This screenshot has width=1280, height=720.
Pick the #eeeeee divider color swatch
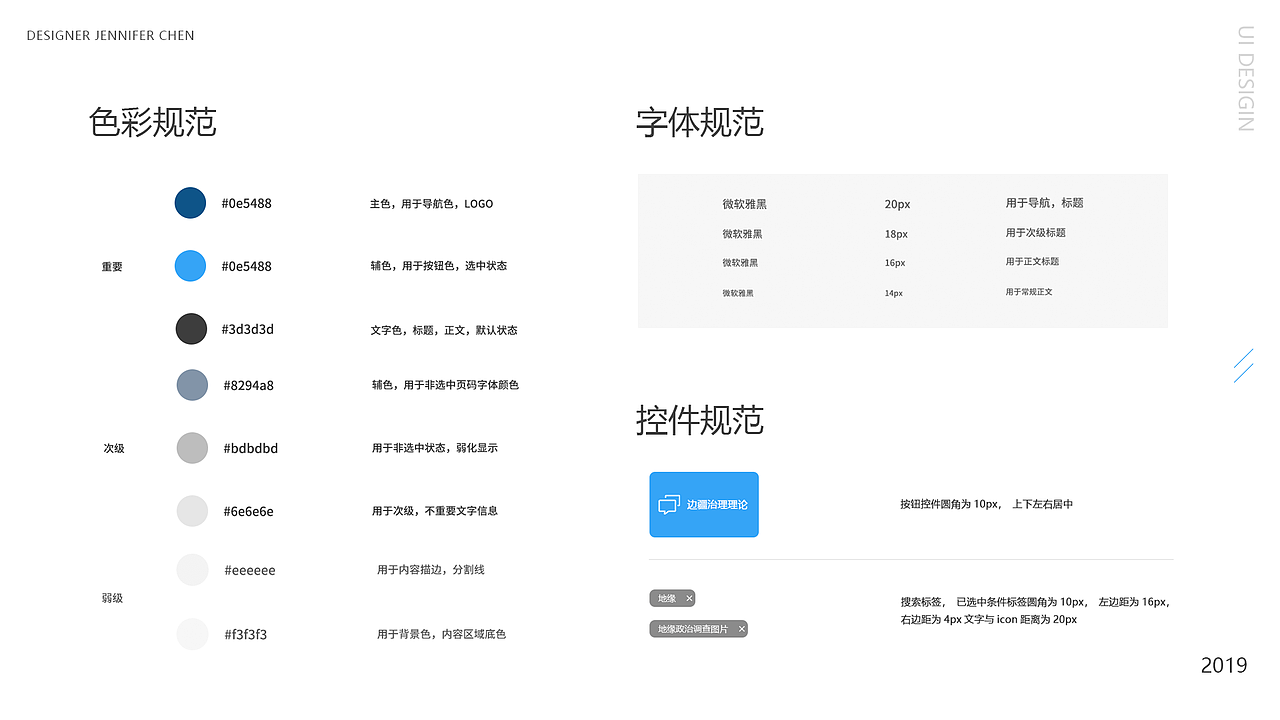[x=192, y=570]
